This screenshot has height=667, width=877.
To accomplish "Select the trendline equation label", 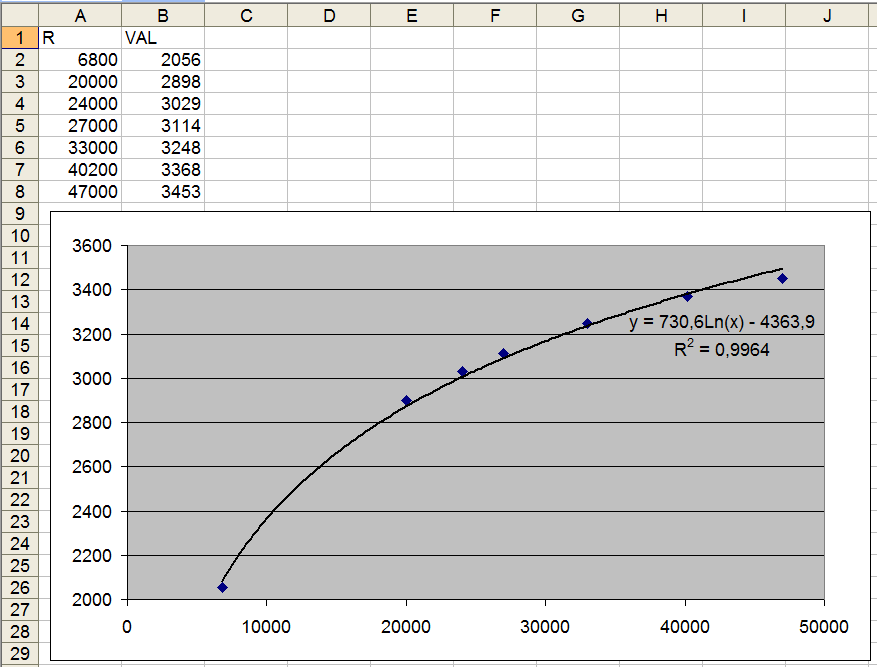I will [722, 322].
